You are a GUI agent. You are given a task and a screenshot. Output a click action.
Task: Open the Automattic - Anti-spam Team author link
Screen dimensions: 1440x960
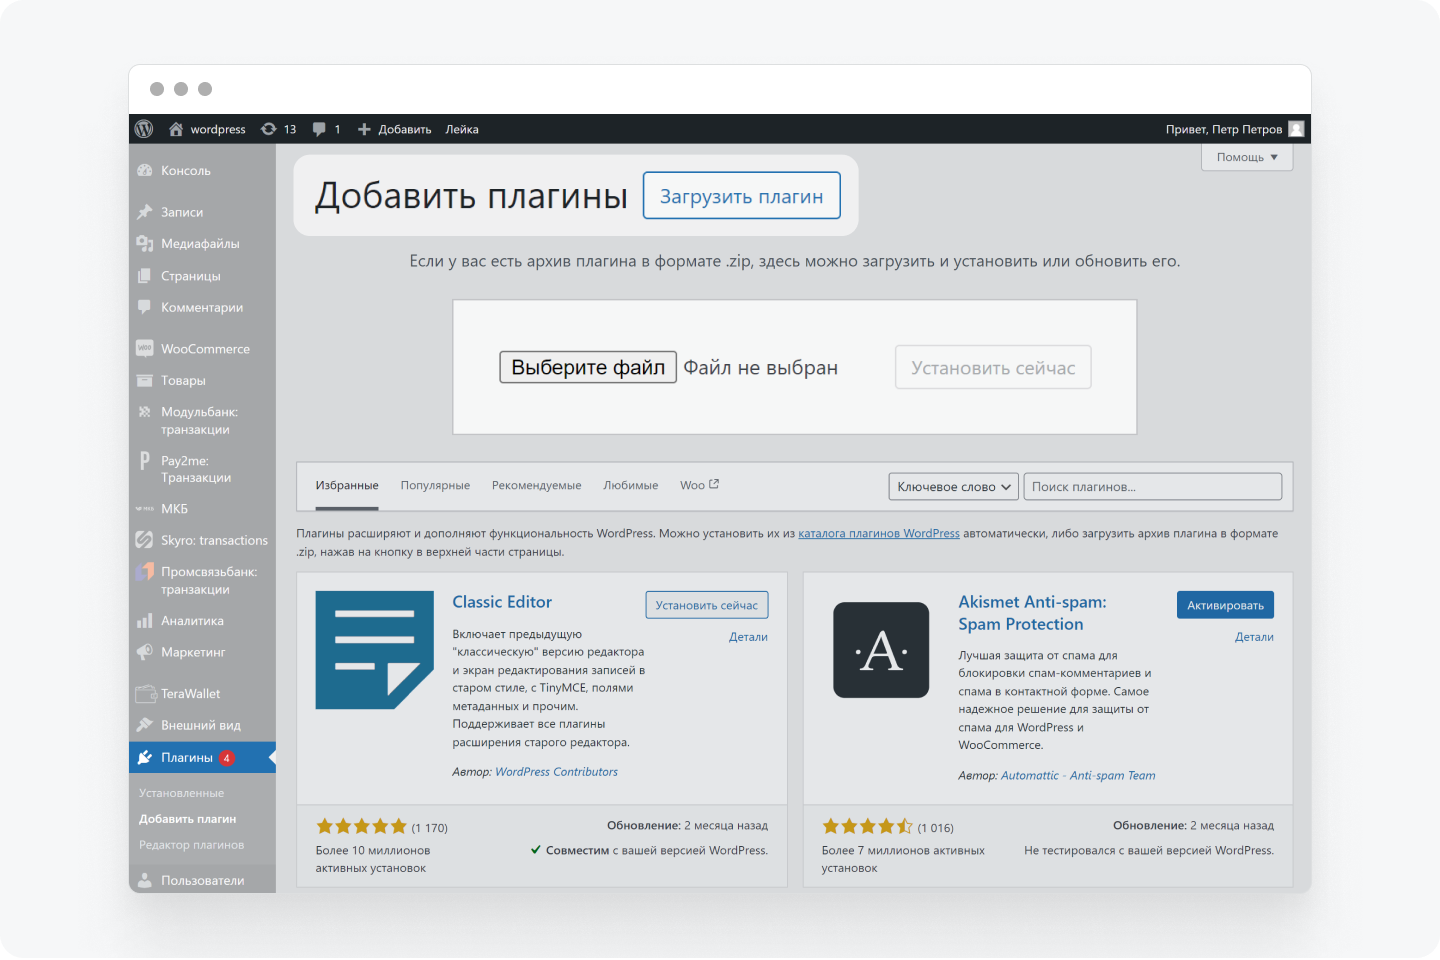1078,776
